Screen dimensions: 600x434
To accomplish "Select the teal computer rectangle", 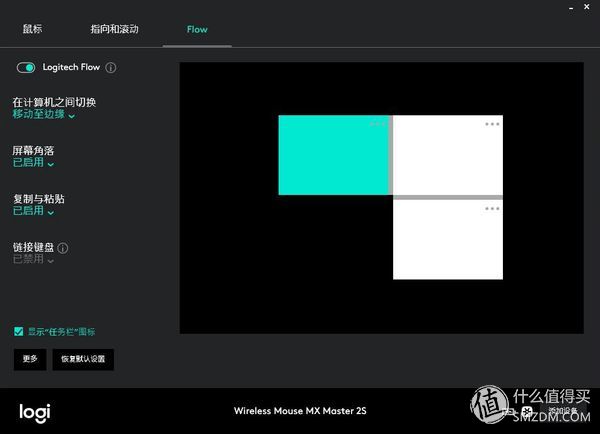I will point(333,155).
